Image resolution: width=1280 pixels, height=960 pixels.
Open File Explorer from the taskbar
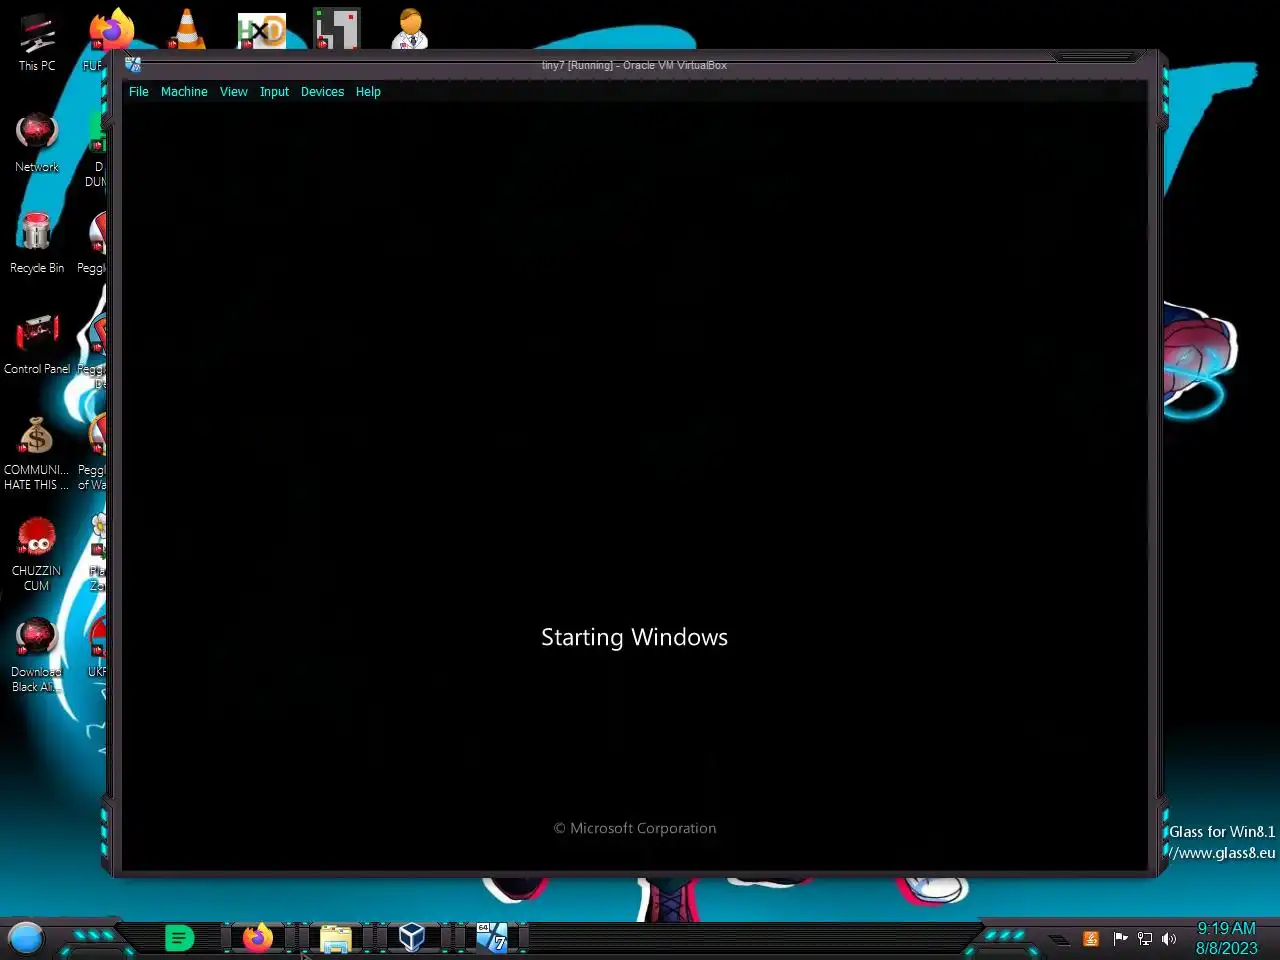pos(335,938)
